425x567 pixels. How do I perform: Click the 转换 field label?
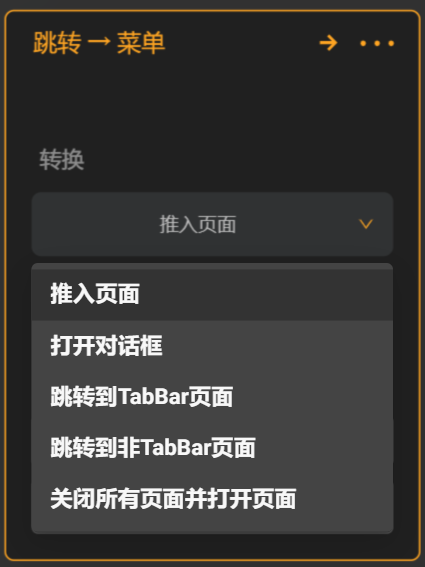tap(62, 159)
